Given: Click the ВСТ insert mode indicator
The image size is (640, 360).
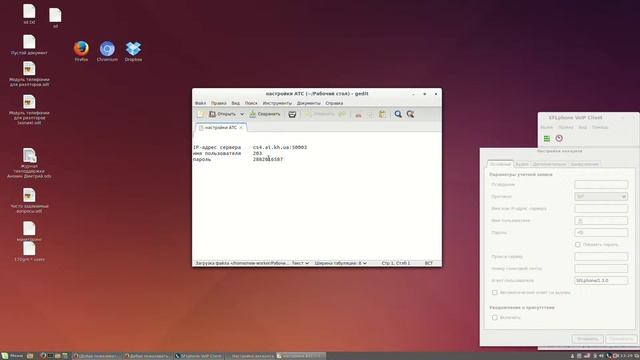Looking at the screenshot, I should (x=429, y=263).
